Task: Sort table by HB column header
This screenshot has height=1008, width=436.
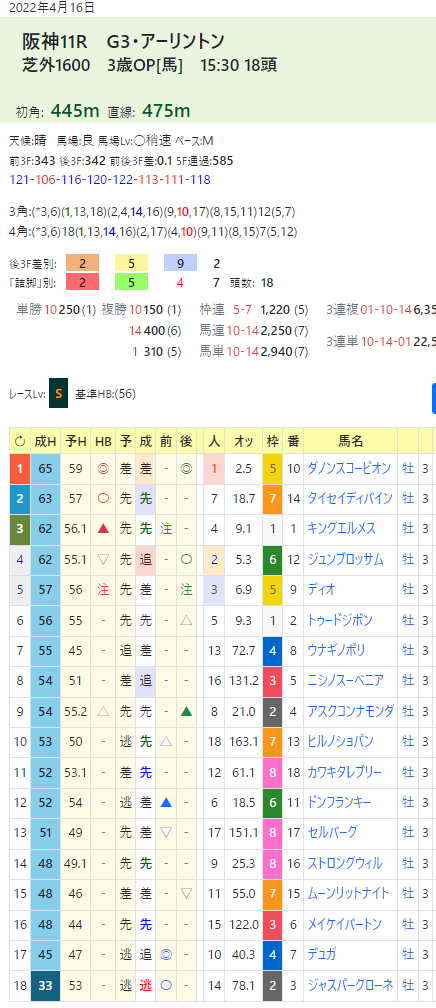Action: [x=102, y=441]
